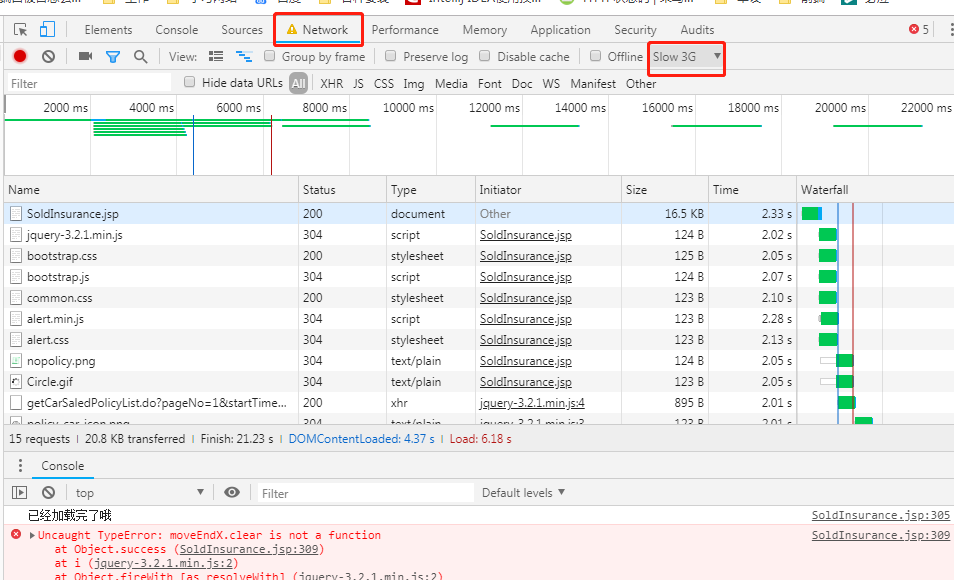Show the console sidebar icon
Screen dimensions: 954x580
19,492
